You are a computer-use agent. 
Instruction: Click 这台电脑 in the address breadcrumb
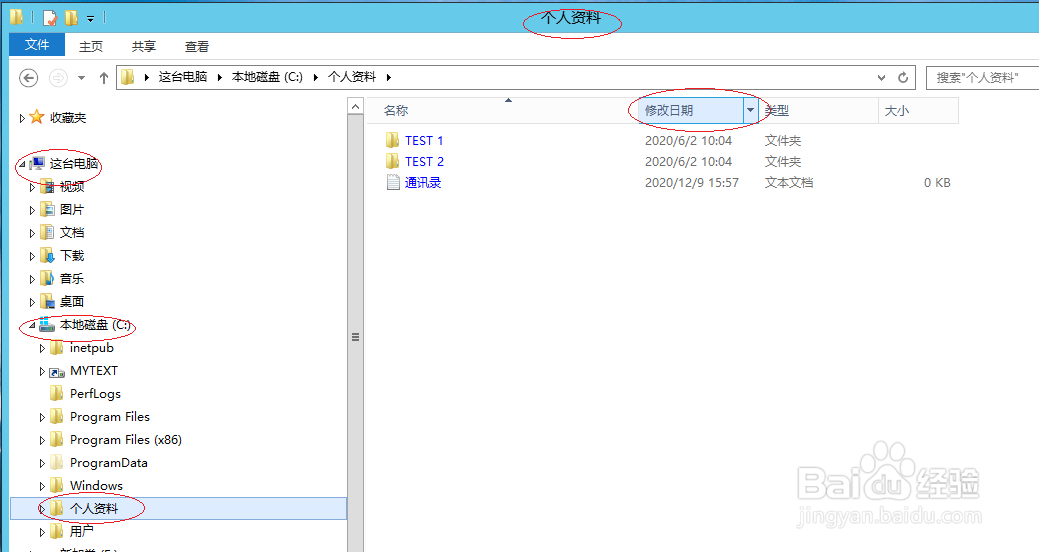coord(183,77)
